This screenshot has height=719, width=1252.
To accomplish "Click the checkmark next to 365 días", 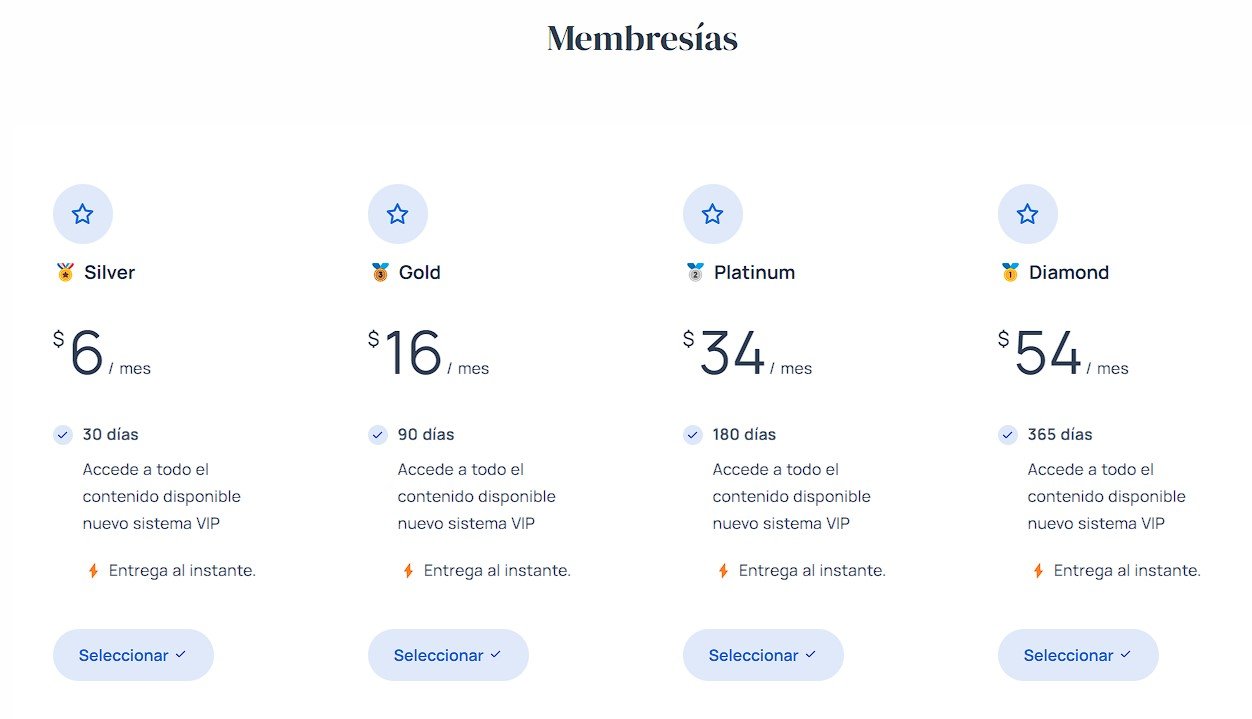I will tap(1008, 435).
